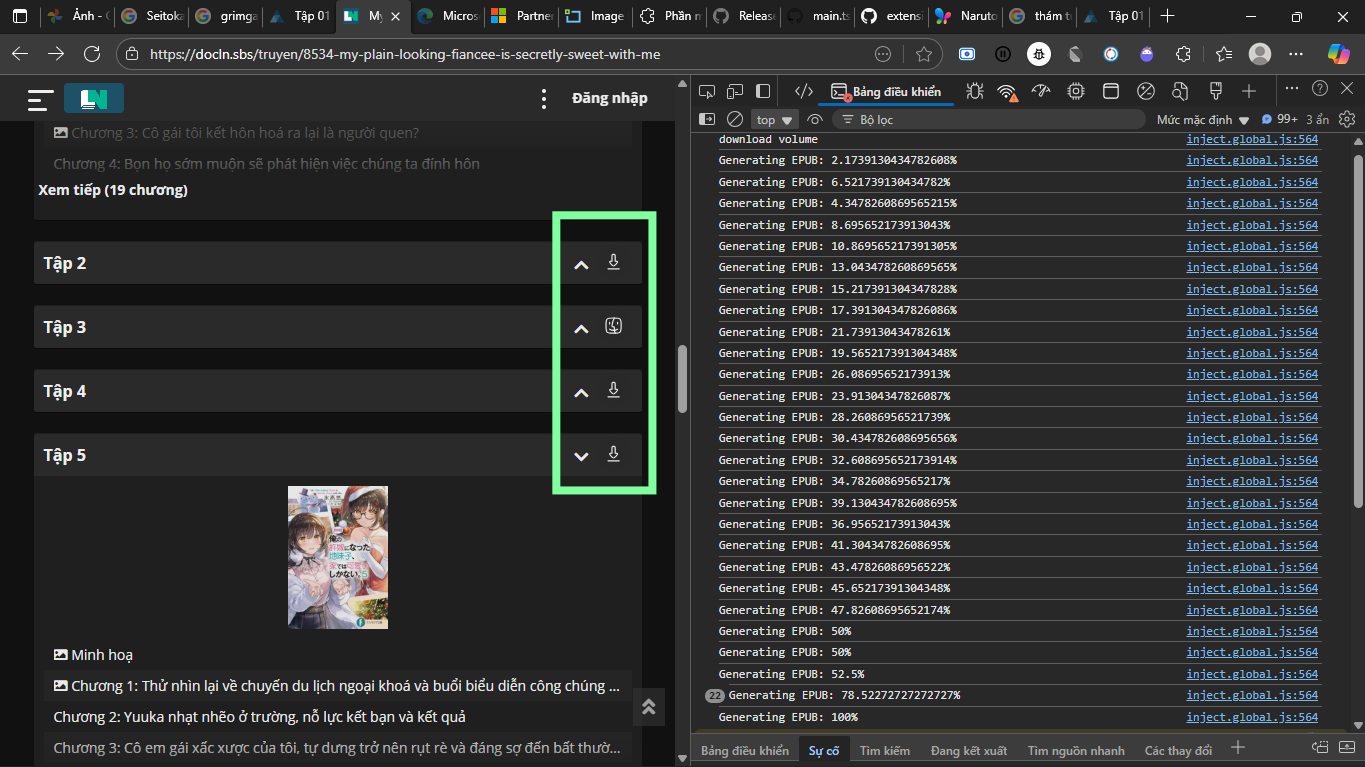Open DevTools customize three-dot menu
The height and width of the screenshot is (767, 1365).
point(1292,89)
